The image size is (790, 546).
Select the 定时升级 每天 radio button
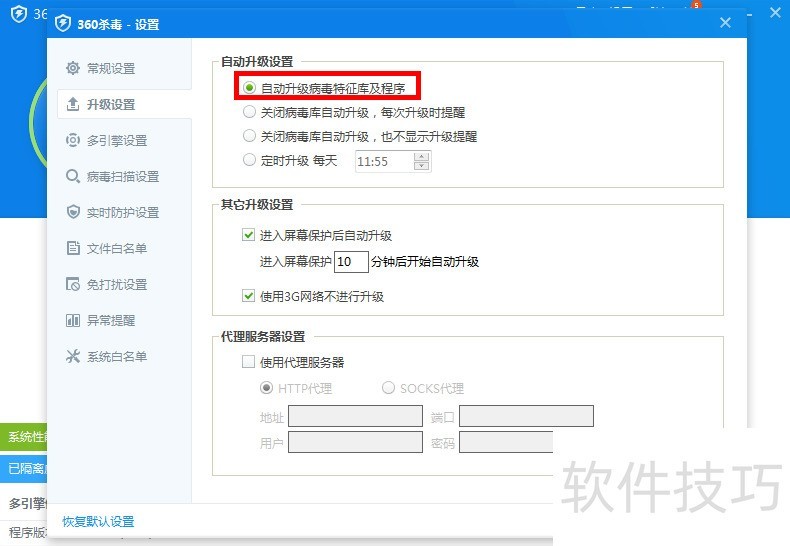coord(249,160)
